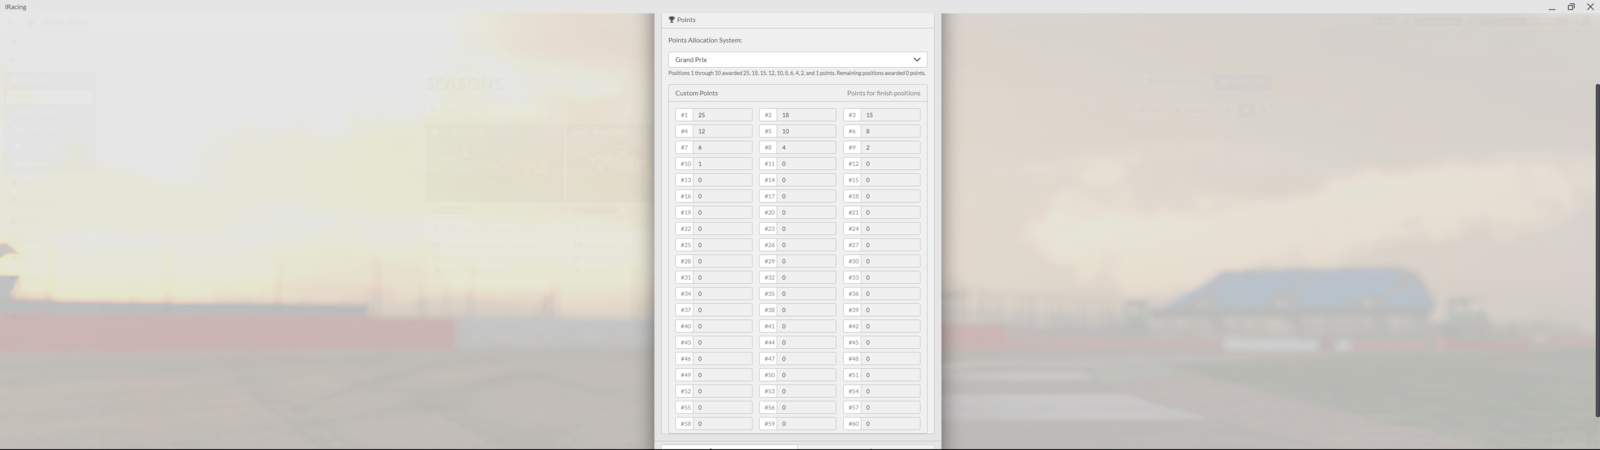Screen dimensions: 1600x450
Task: Open the Grand Prix points system dropdown
Action: pos(797,60)
